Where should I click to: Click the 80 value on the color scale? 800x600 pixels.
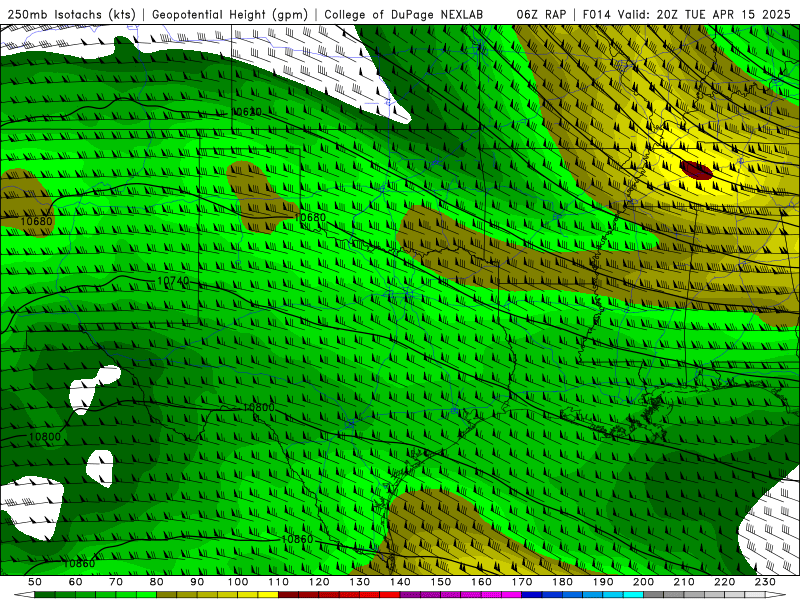(x=157, y=582)
